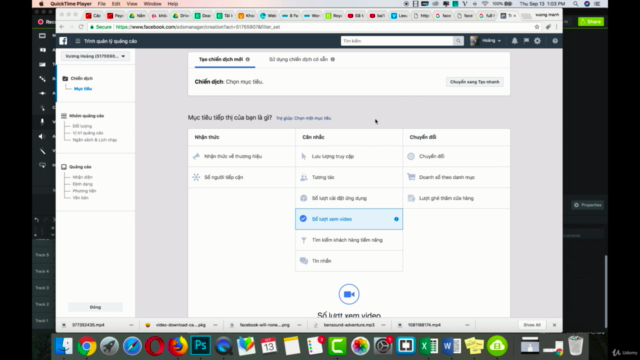Select Tìm kiếm khách hàng tiềm năng objective
Viewport: 640px width, 360px height.
point(349,240)
